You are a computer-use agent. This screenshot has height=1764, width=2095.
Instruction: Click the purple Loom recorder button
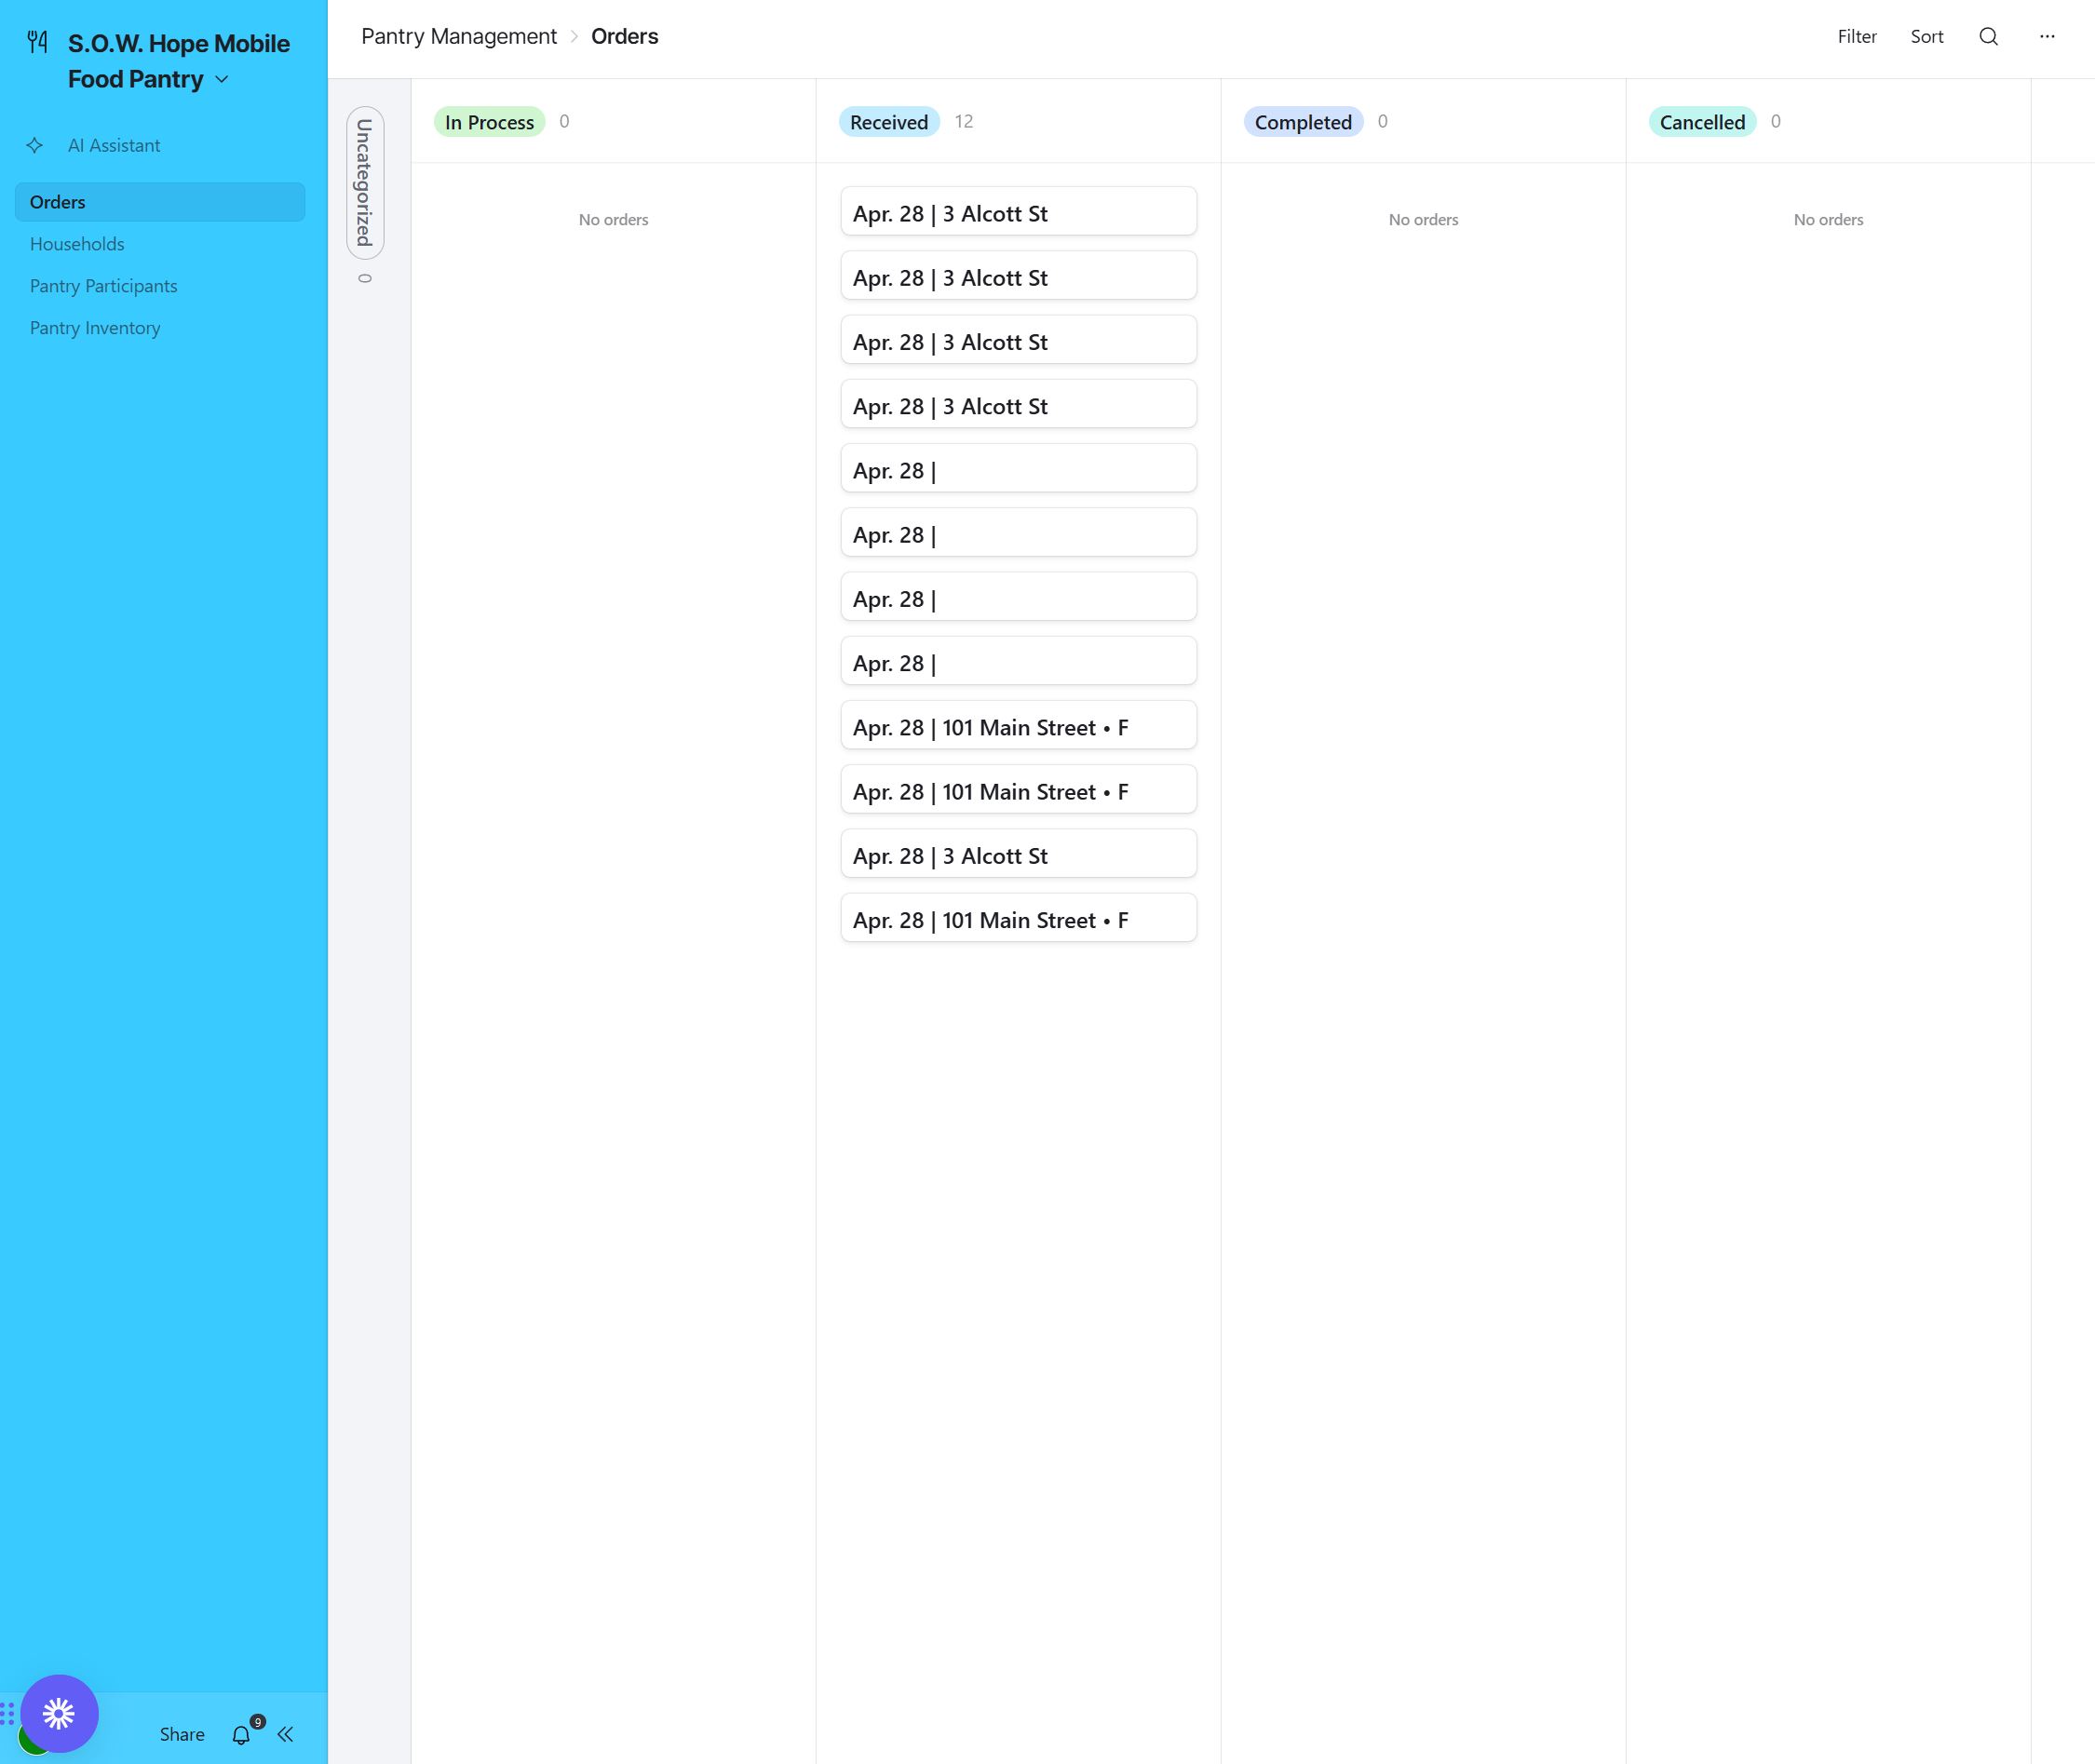59,1714
